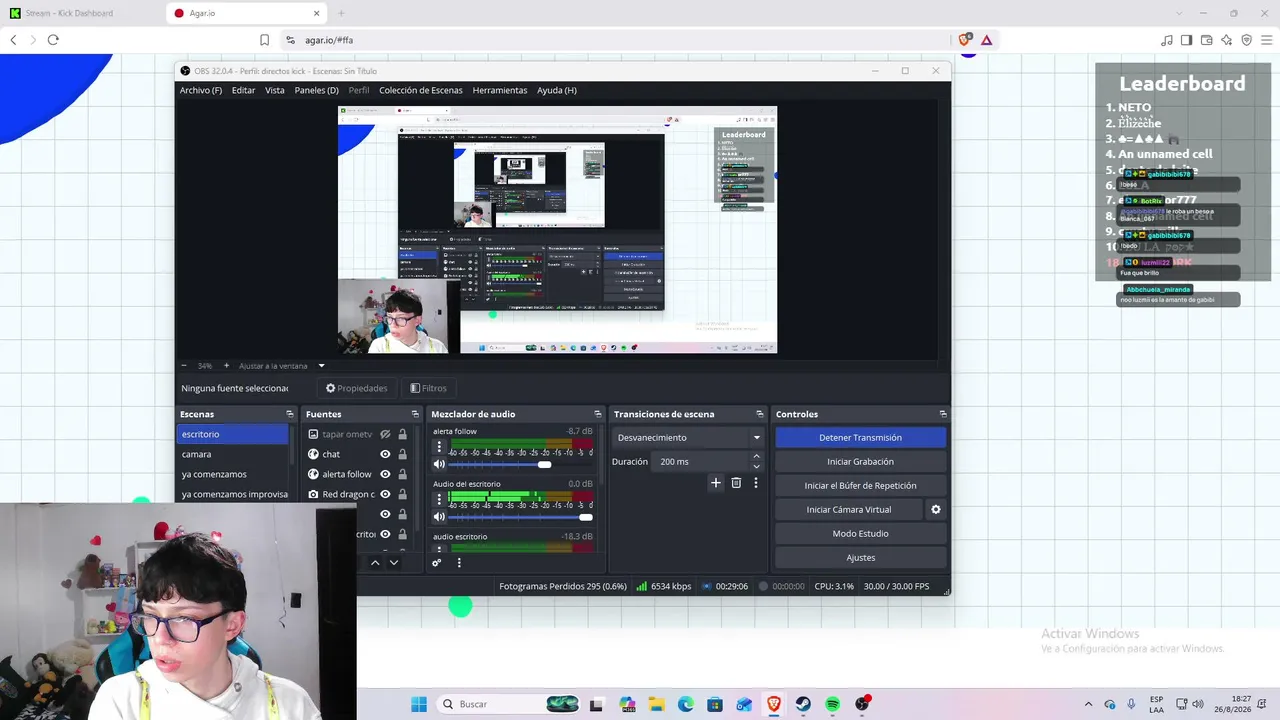Select the escritorio scene
The height and width of the screenshot is (720, 1280).
click(232, 434)
